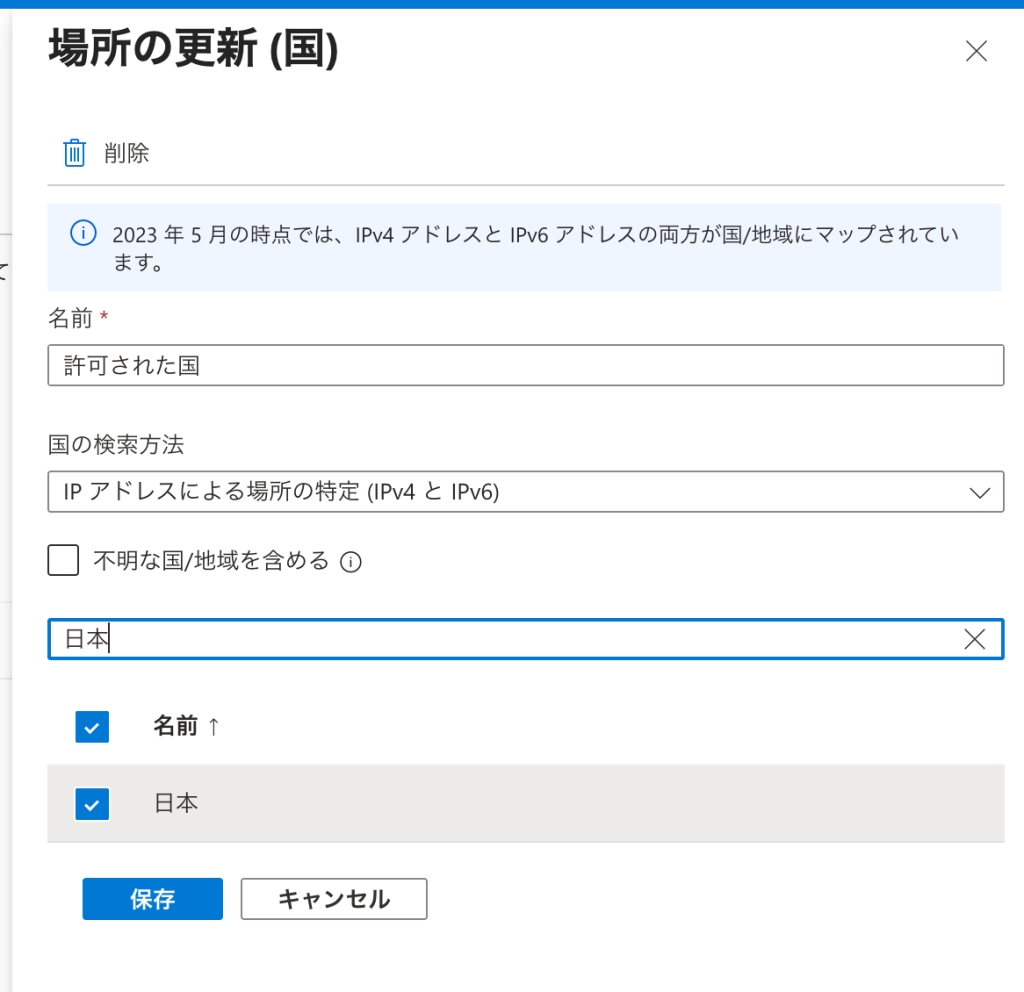
Task: Toggle the select-all checkbox in table header
Action: click(x=92, y=727)
